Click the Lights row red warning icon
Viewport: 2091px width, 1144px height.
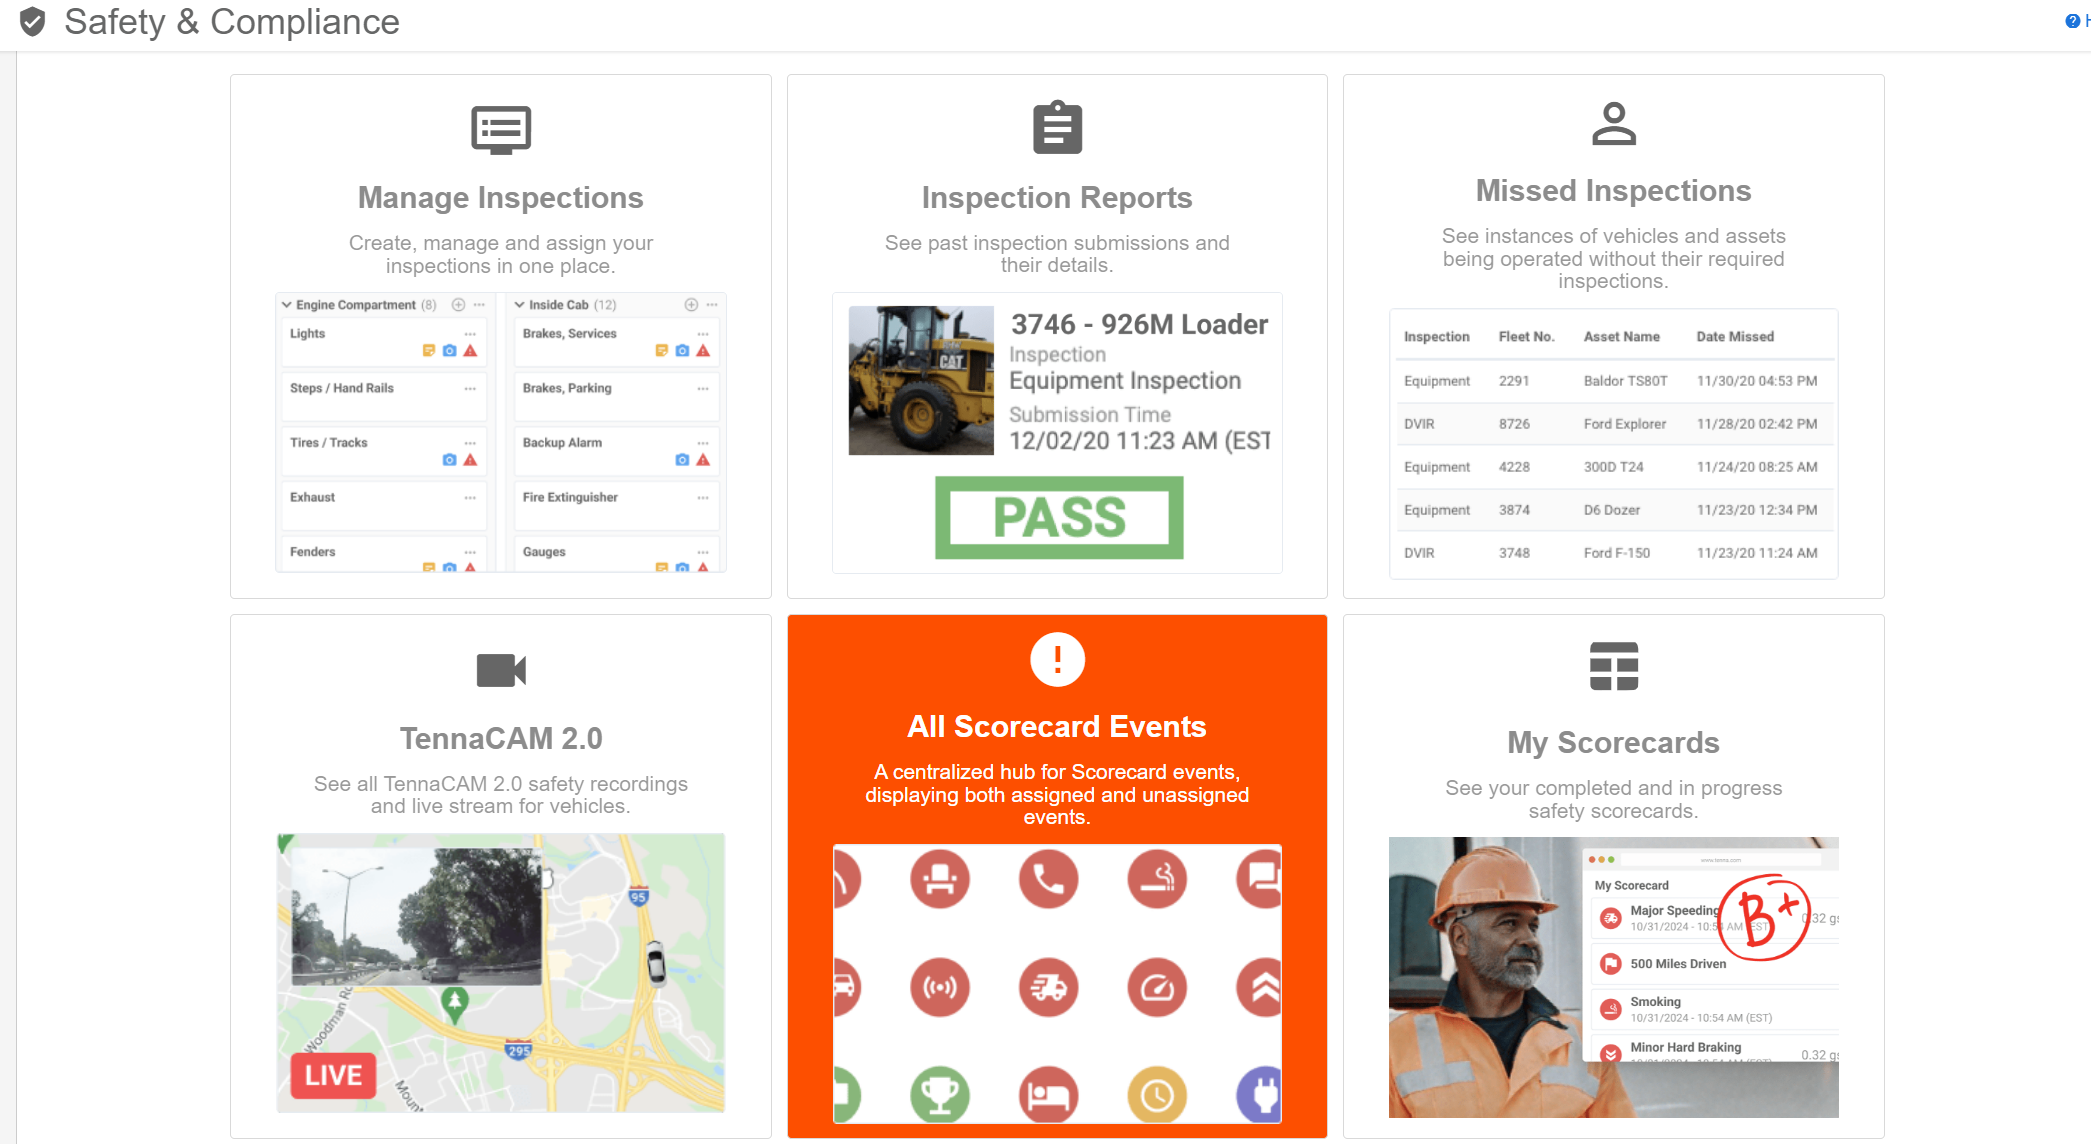coord(471,351)
